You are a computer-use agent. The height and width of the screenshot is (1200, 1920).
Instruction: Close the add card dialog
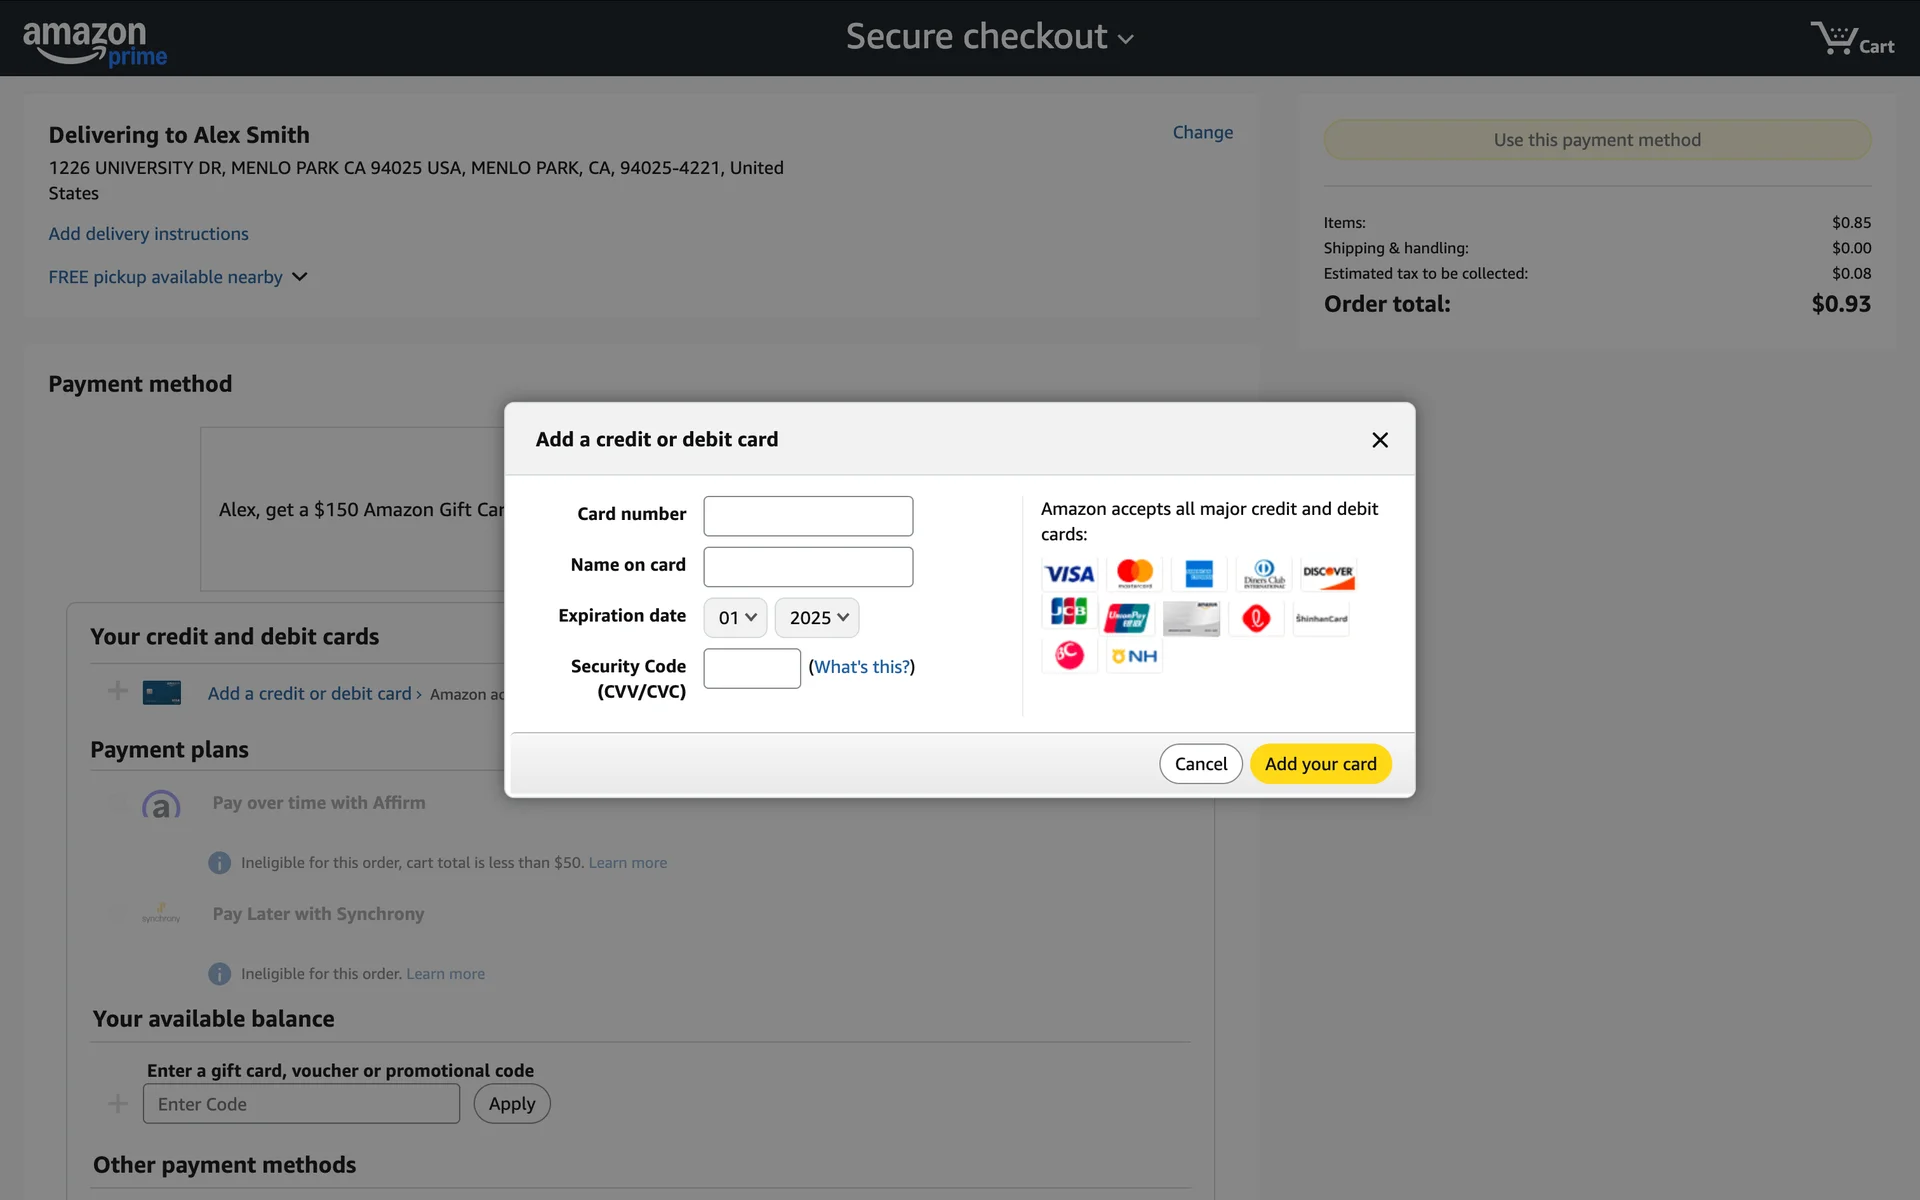click(1380, 440)
